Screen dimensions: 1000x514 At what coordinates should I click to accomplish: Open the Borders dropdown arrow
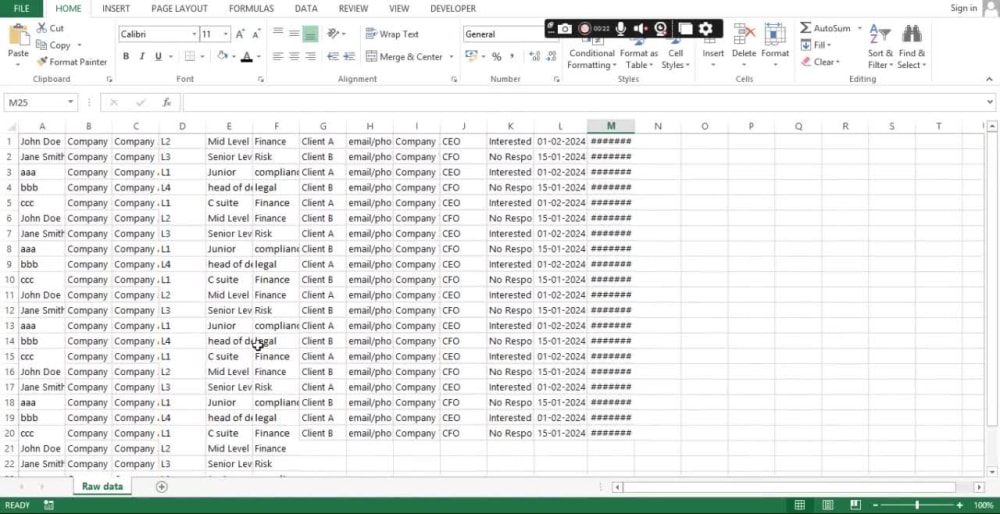point(202,56)
